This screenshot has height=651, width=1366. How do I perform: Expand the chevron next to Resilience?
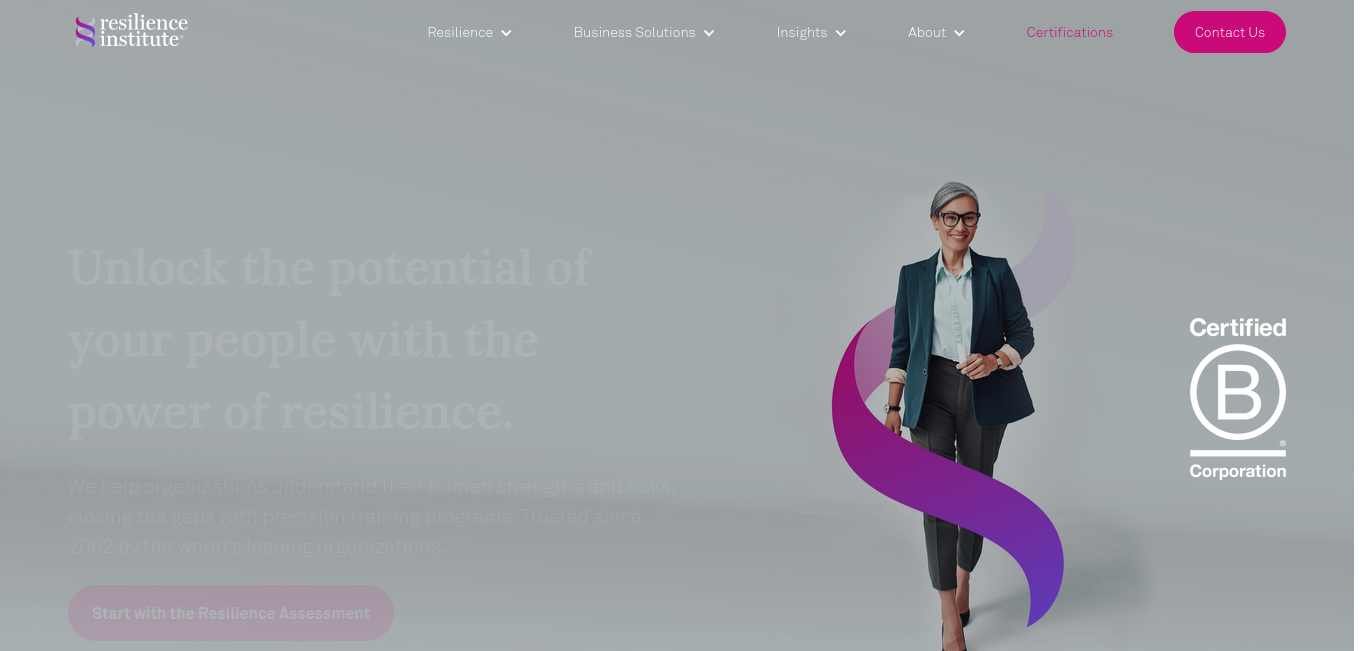[506, 33]
